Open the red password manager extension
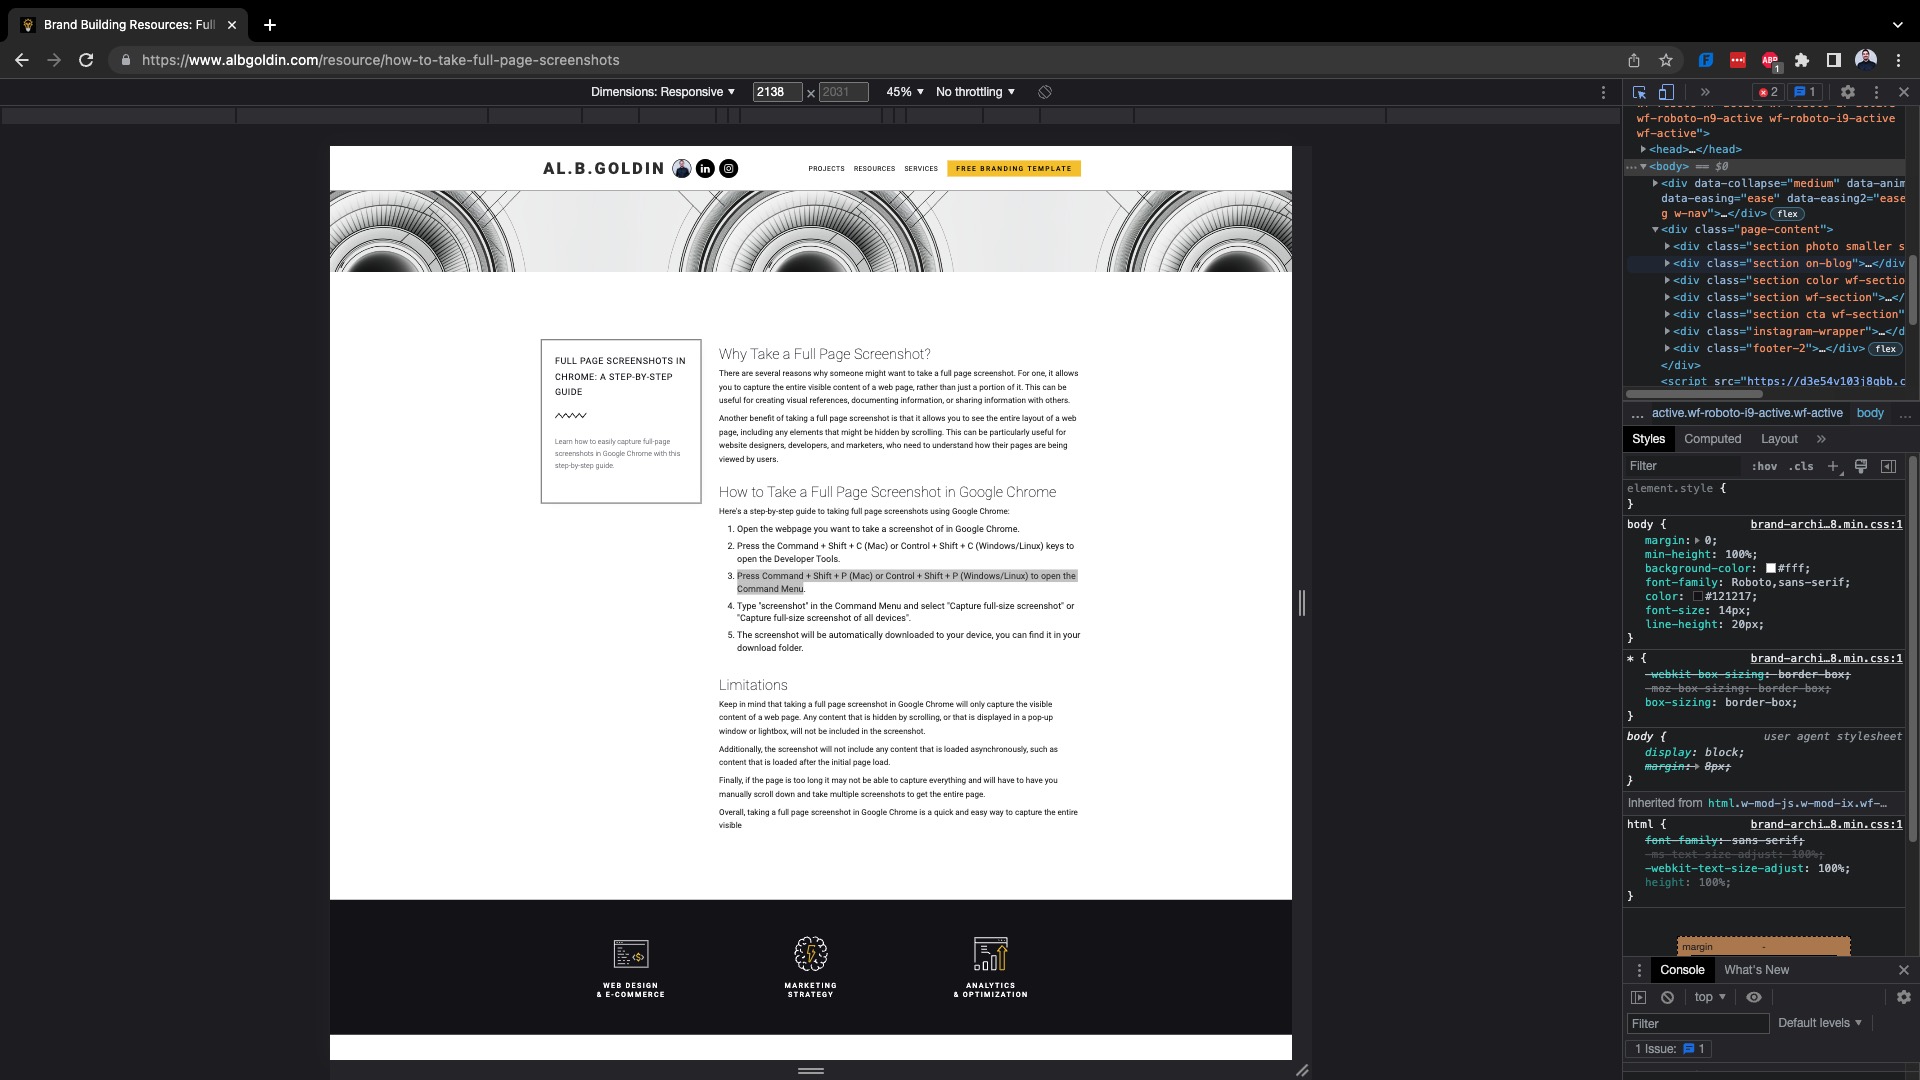1920x1080 pixels. coord(1738,60)
